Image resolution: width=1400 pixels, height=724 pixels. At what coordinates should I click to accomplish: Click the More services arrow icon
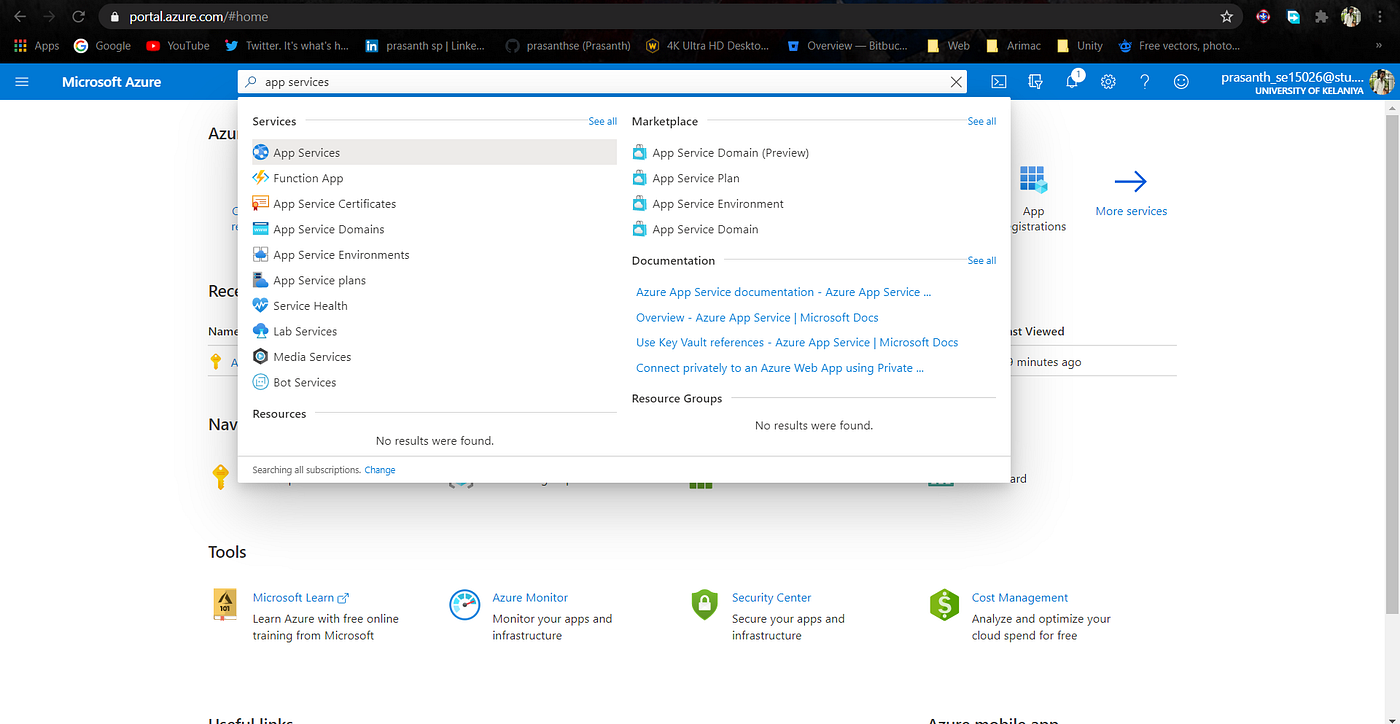(x=1130, y=181)
